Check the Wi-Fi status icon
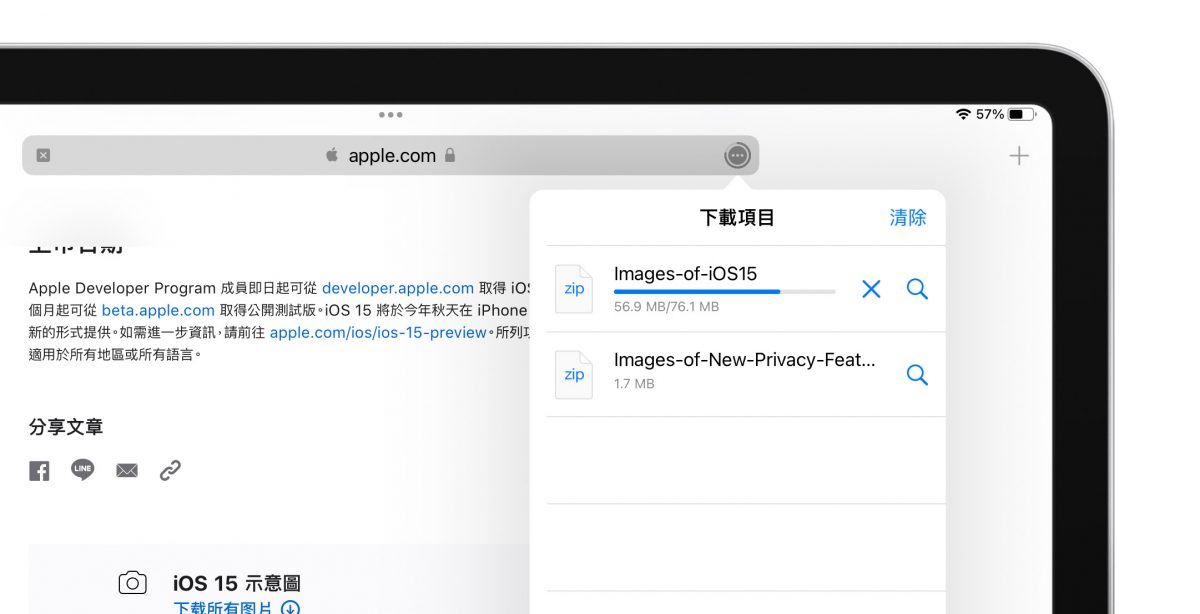 point(963,114)
